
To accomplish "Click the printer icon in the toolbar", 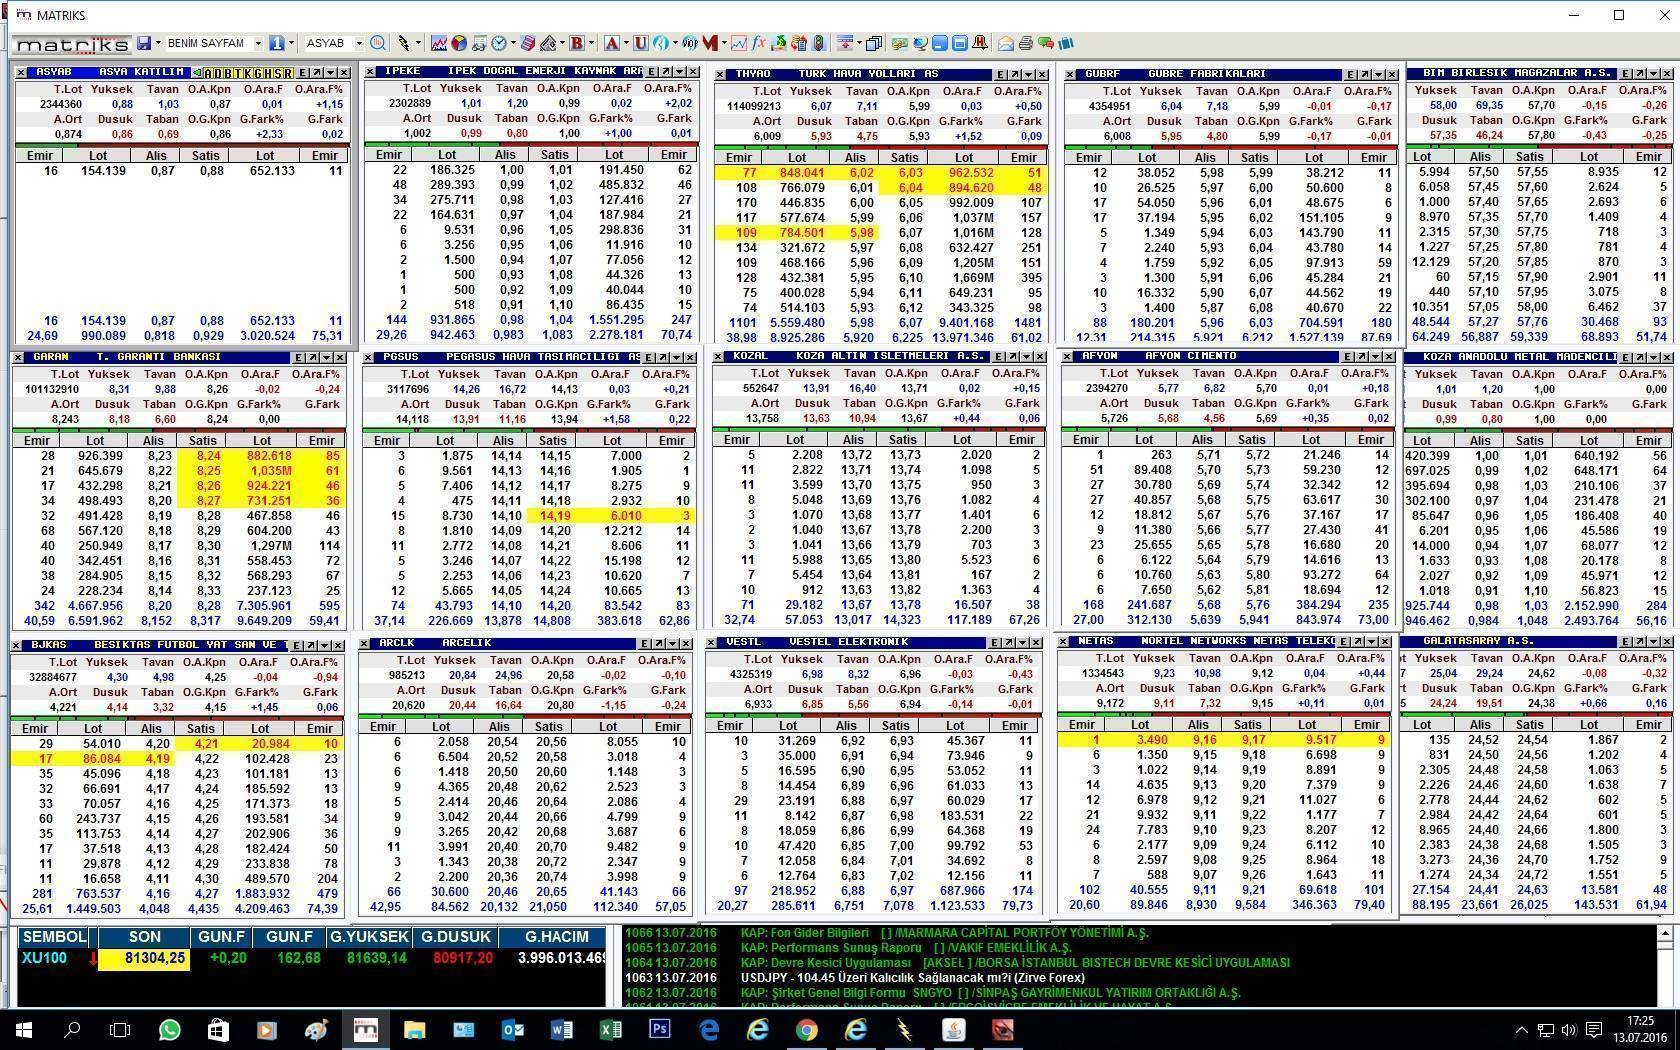I will click(1025, 43).
